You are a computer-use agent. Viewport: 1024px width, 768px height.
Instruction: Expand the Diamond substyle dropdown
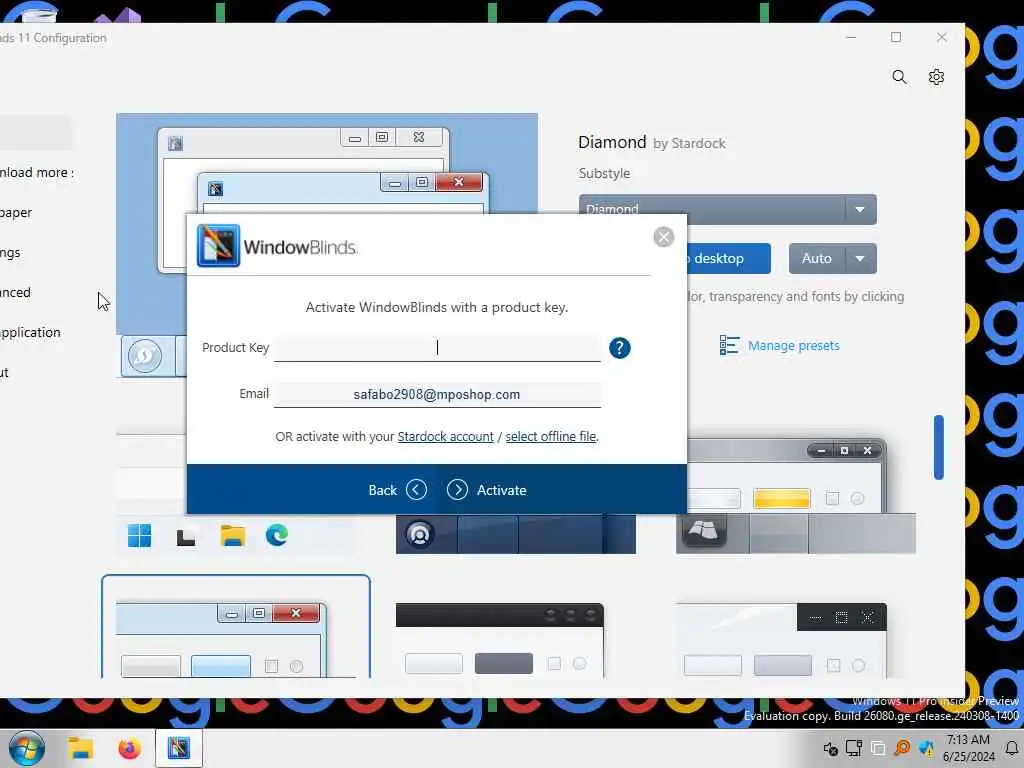click(x=859, y=210)
